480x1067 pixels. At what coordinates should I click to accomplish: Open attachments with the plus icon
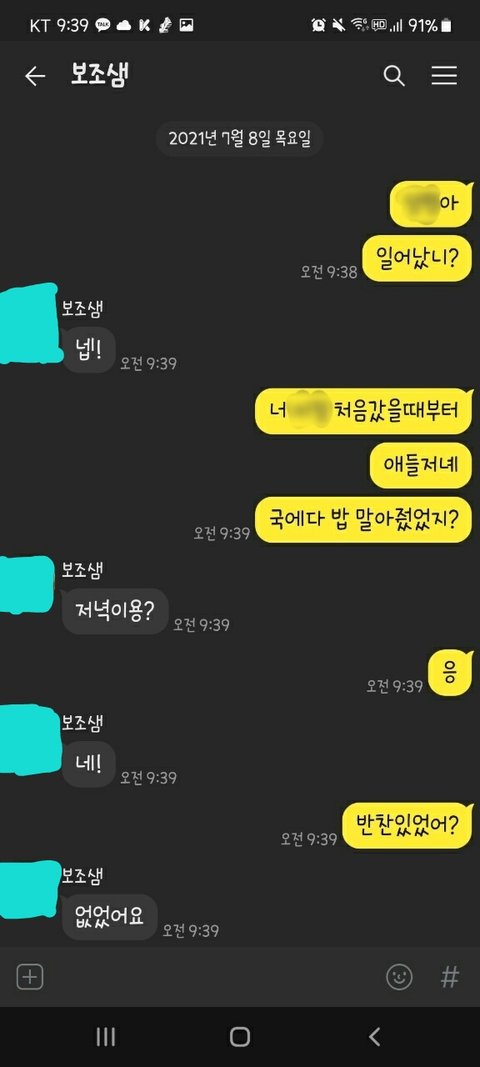point(29,977)
